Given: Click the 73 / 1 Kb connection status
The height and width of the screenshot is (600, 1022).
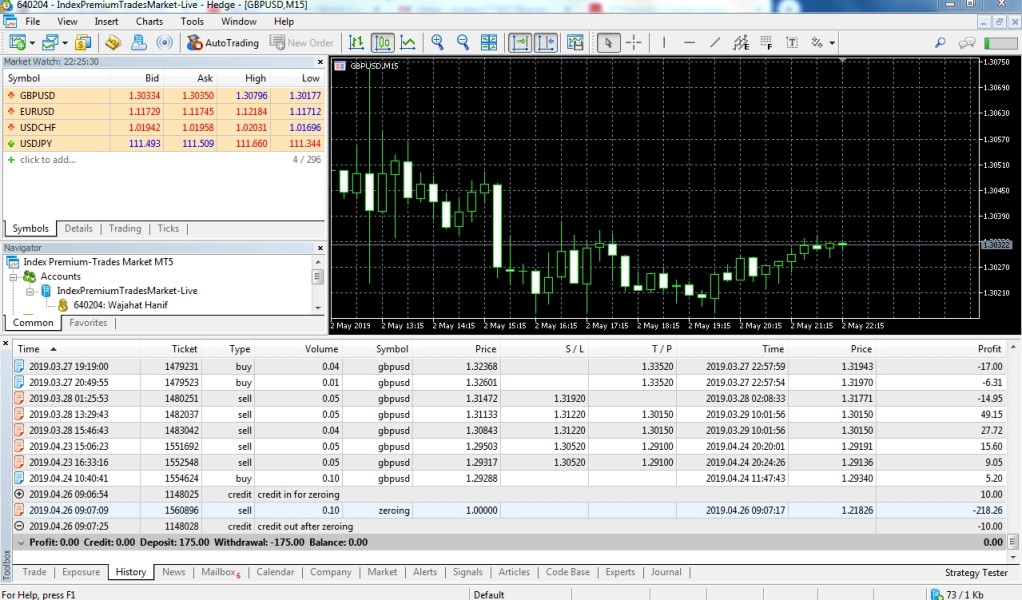Looking at the screenshot, I should tap(957, 595).
